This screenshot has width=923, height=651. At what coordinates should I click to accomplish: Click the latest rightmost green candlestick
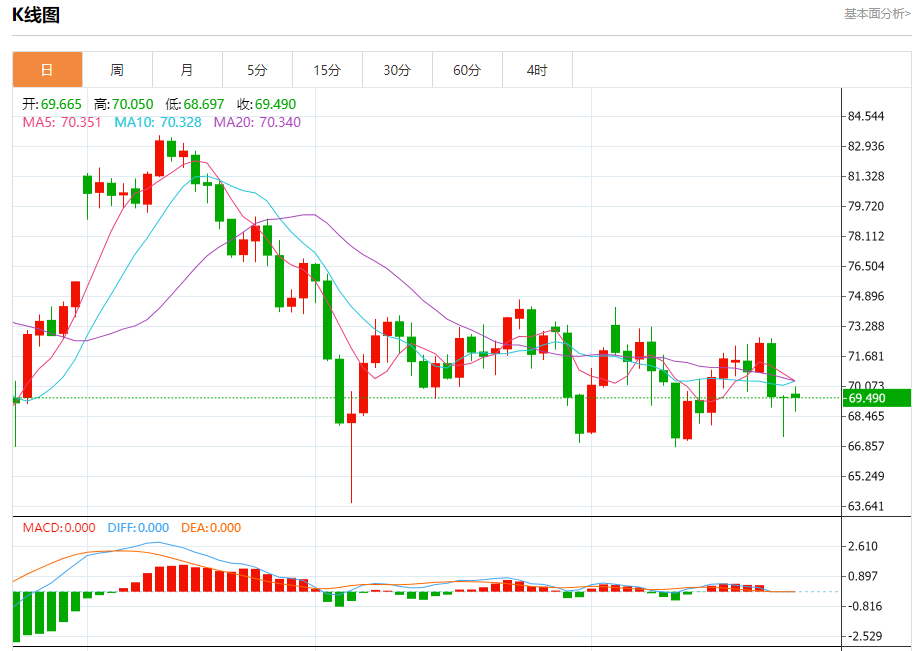coord(795,396)
